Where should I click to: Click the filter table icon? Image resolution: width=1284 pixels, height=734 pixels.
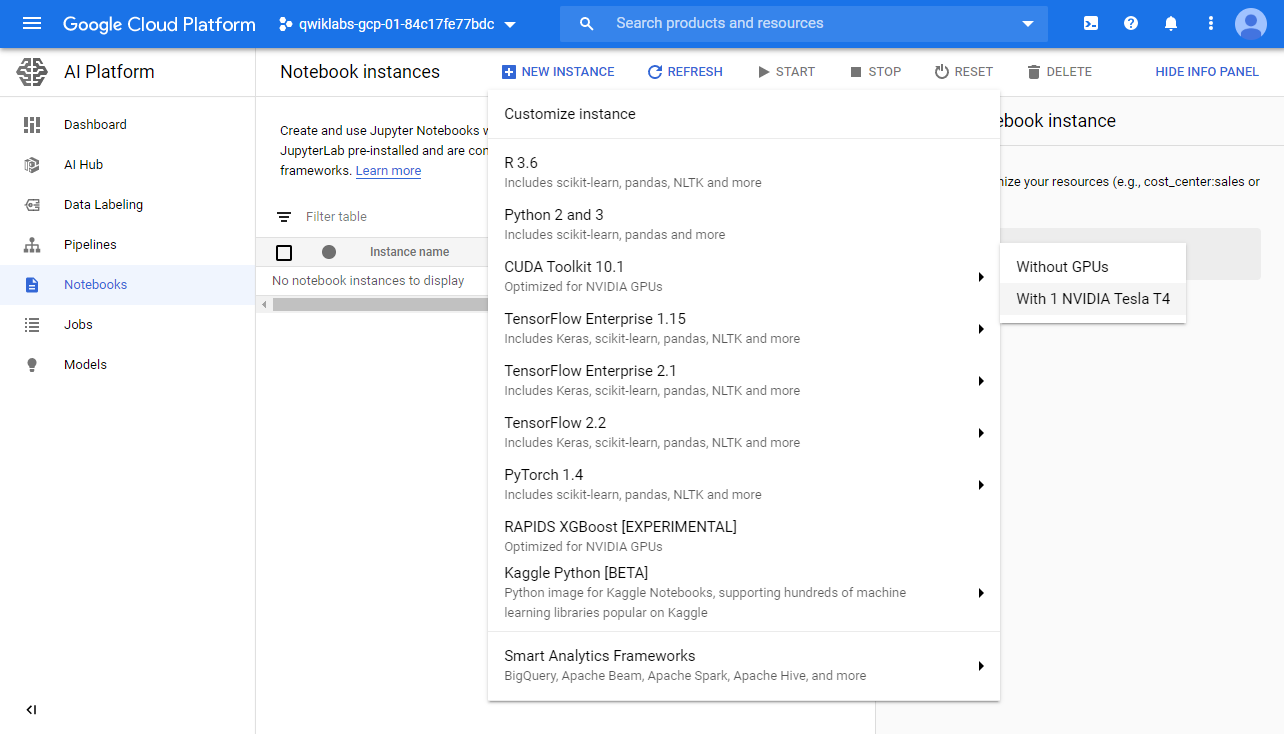(284, 217)
